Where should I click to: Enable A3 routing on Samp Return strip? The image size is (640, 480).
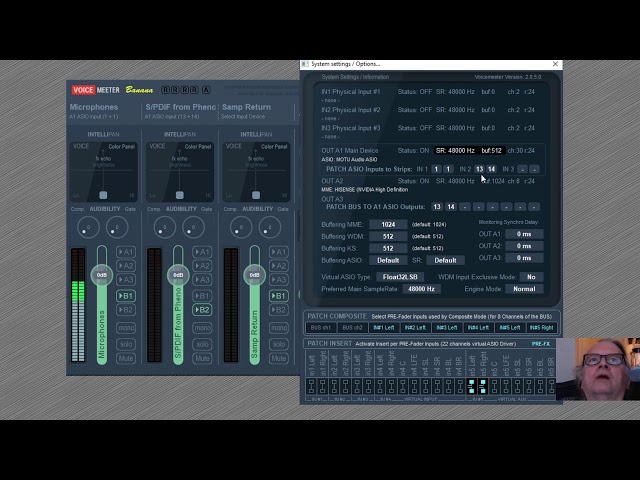pyautogui.click(x=279, y=280)
